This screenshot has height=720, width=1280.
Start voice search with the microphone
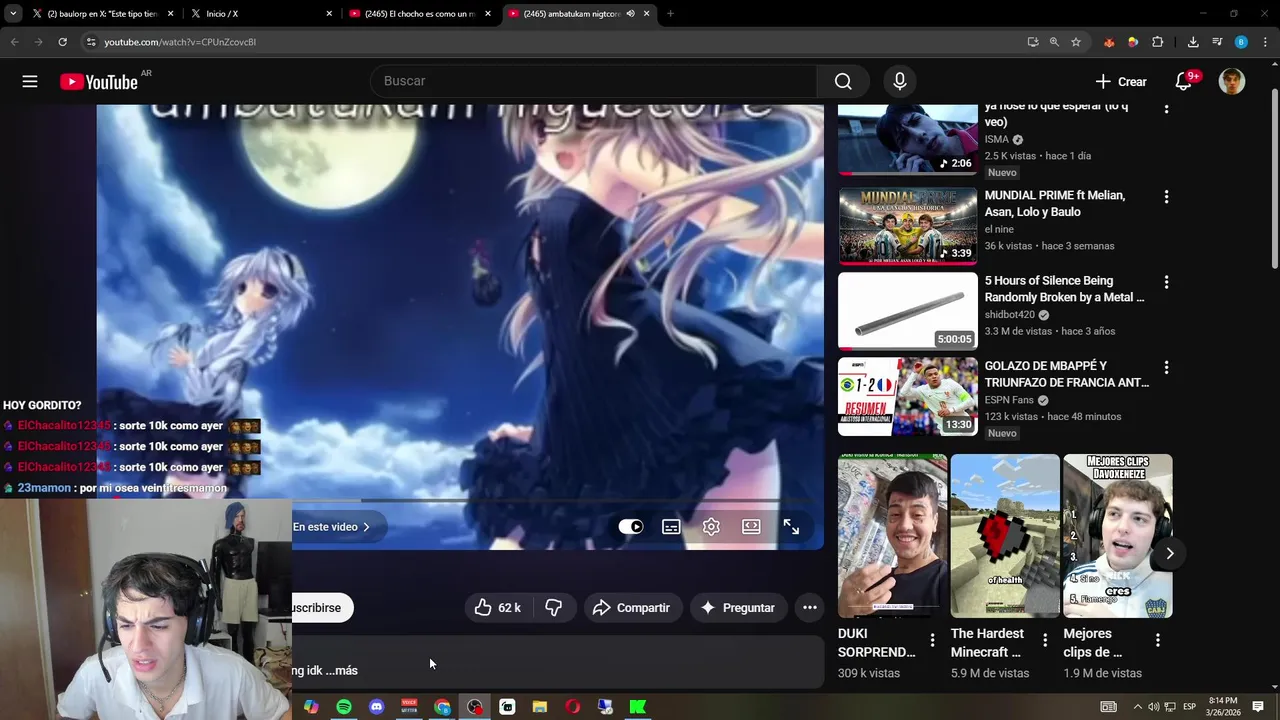tap(900, 82)
